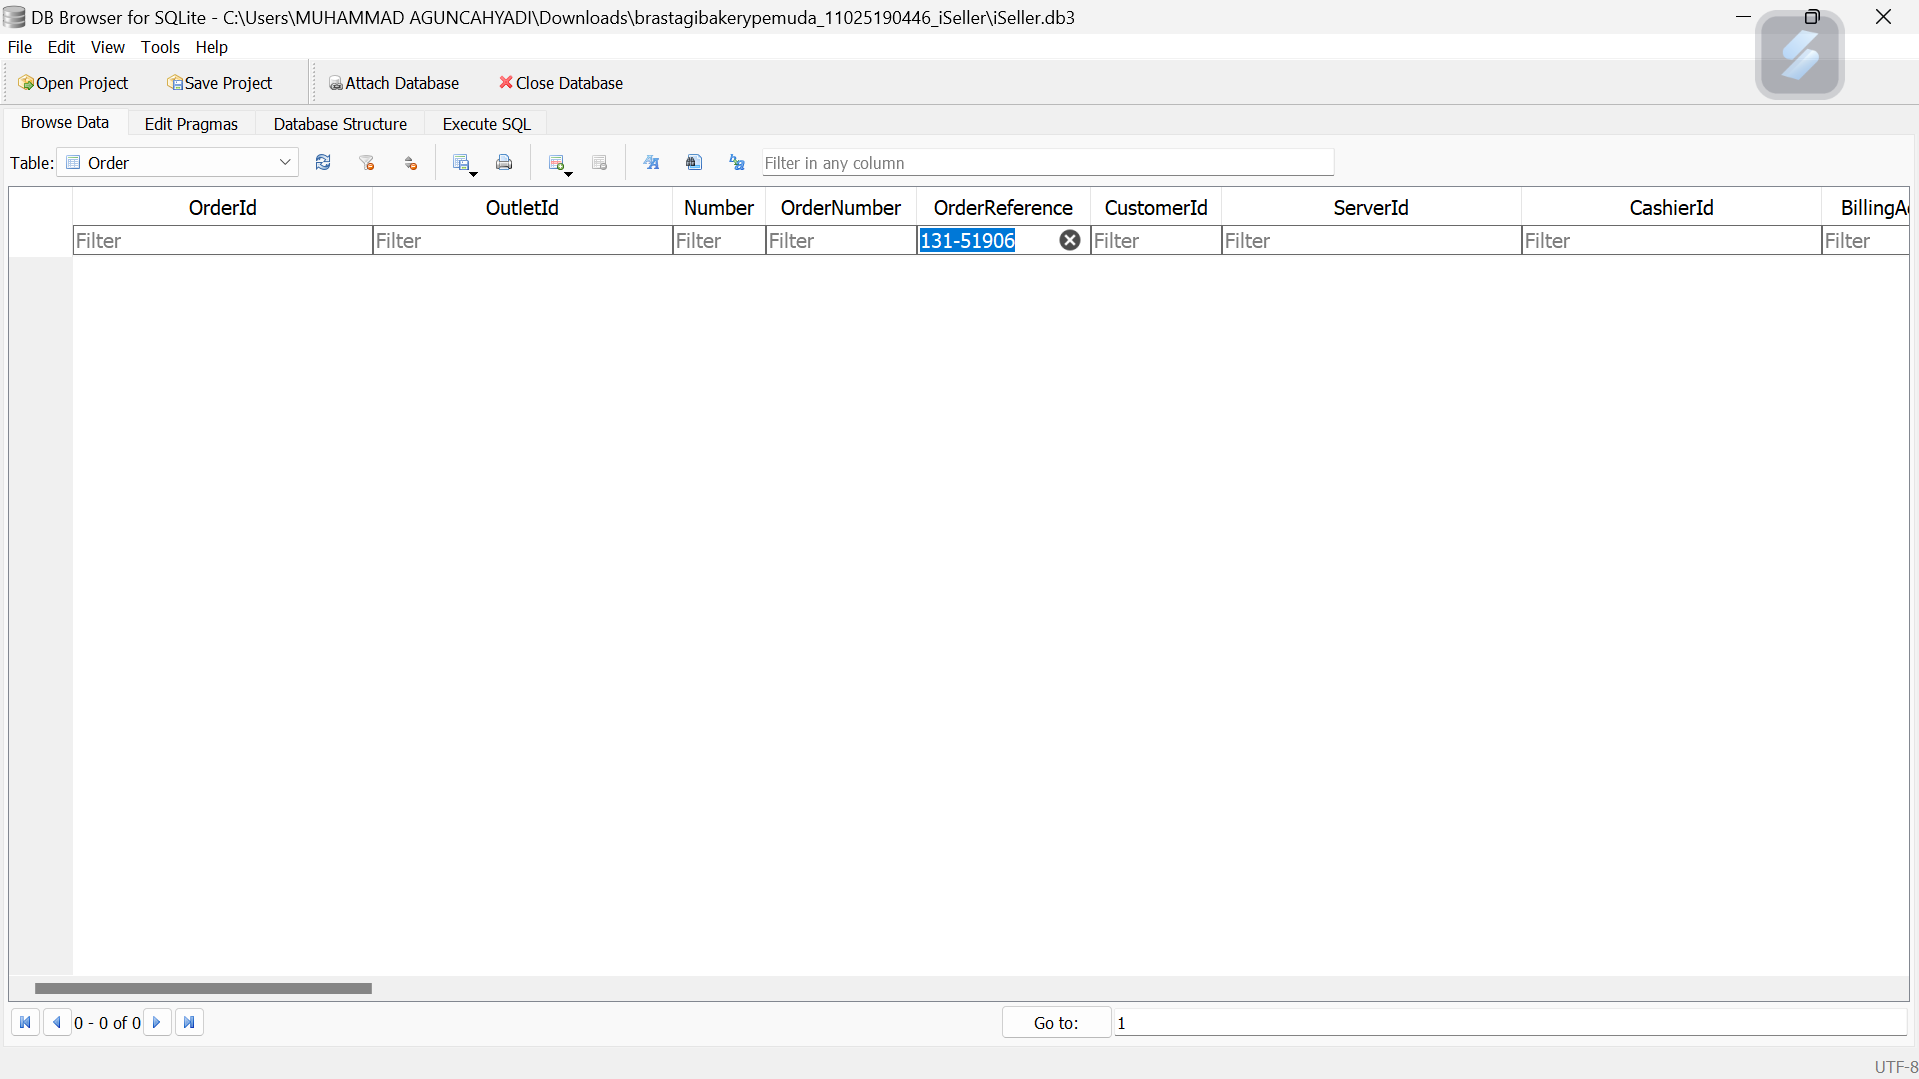This screenshot has height=1079, width=1919.
Task: Click the horizontal scrollbar thumb
Action: coord(203,989)
